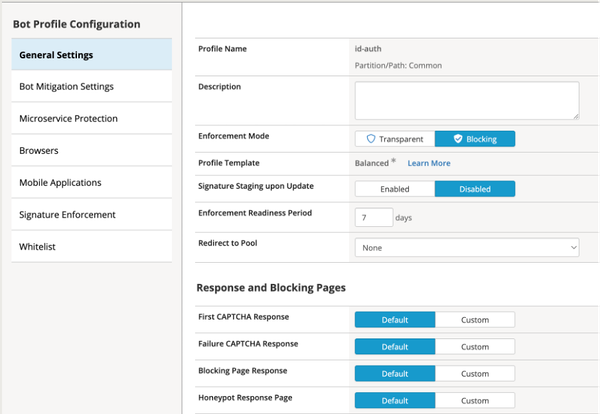Click the Transparent shield icon
This screenshot has height=414, width=600.
pos(369,139)
